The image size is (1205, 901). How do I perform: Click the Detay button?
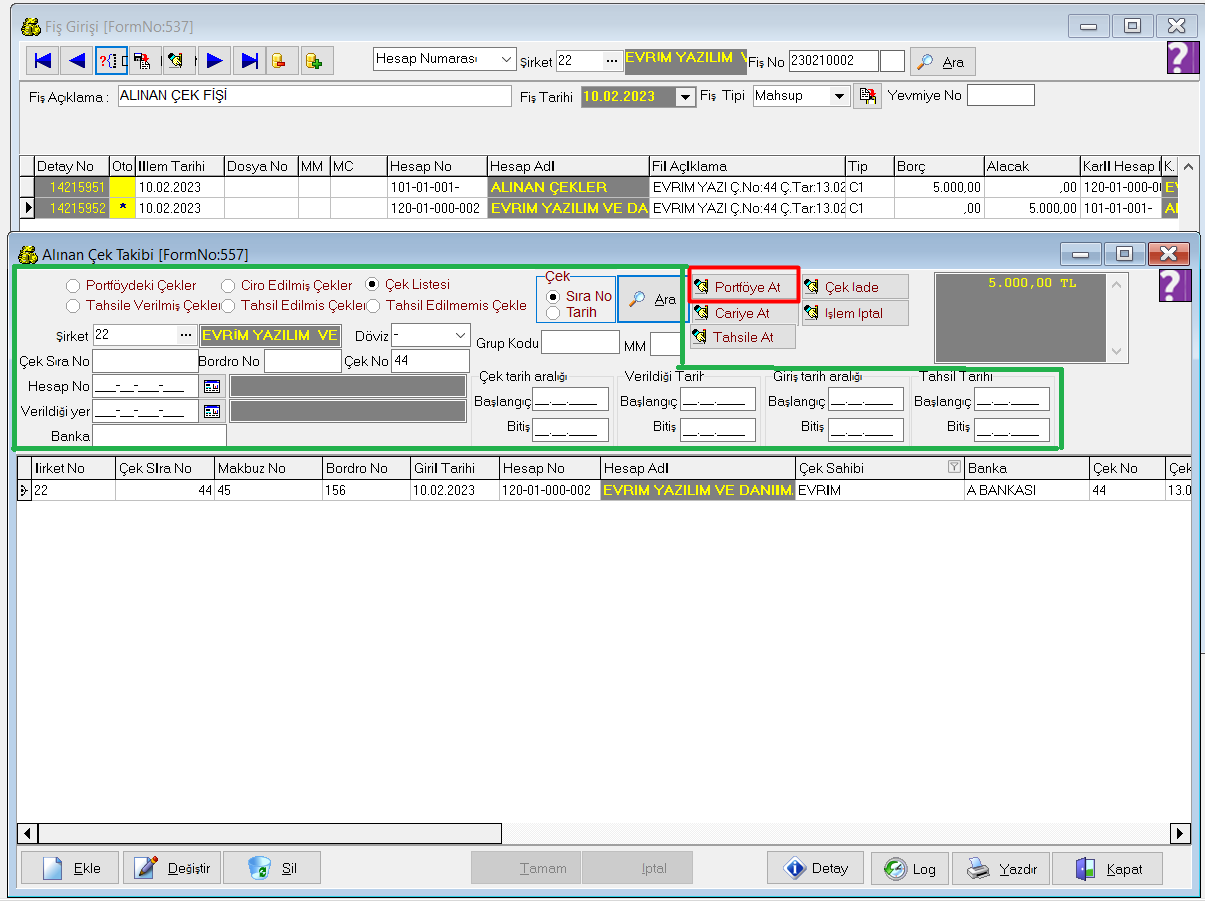[815, 868]
